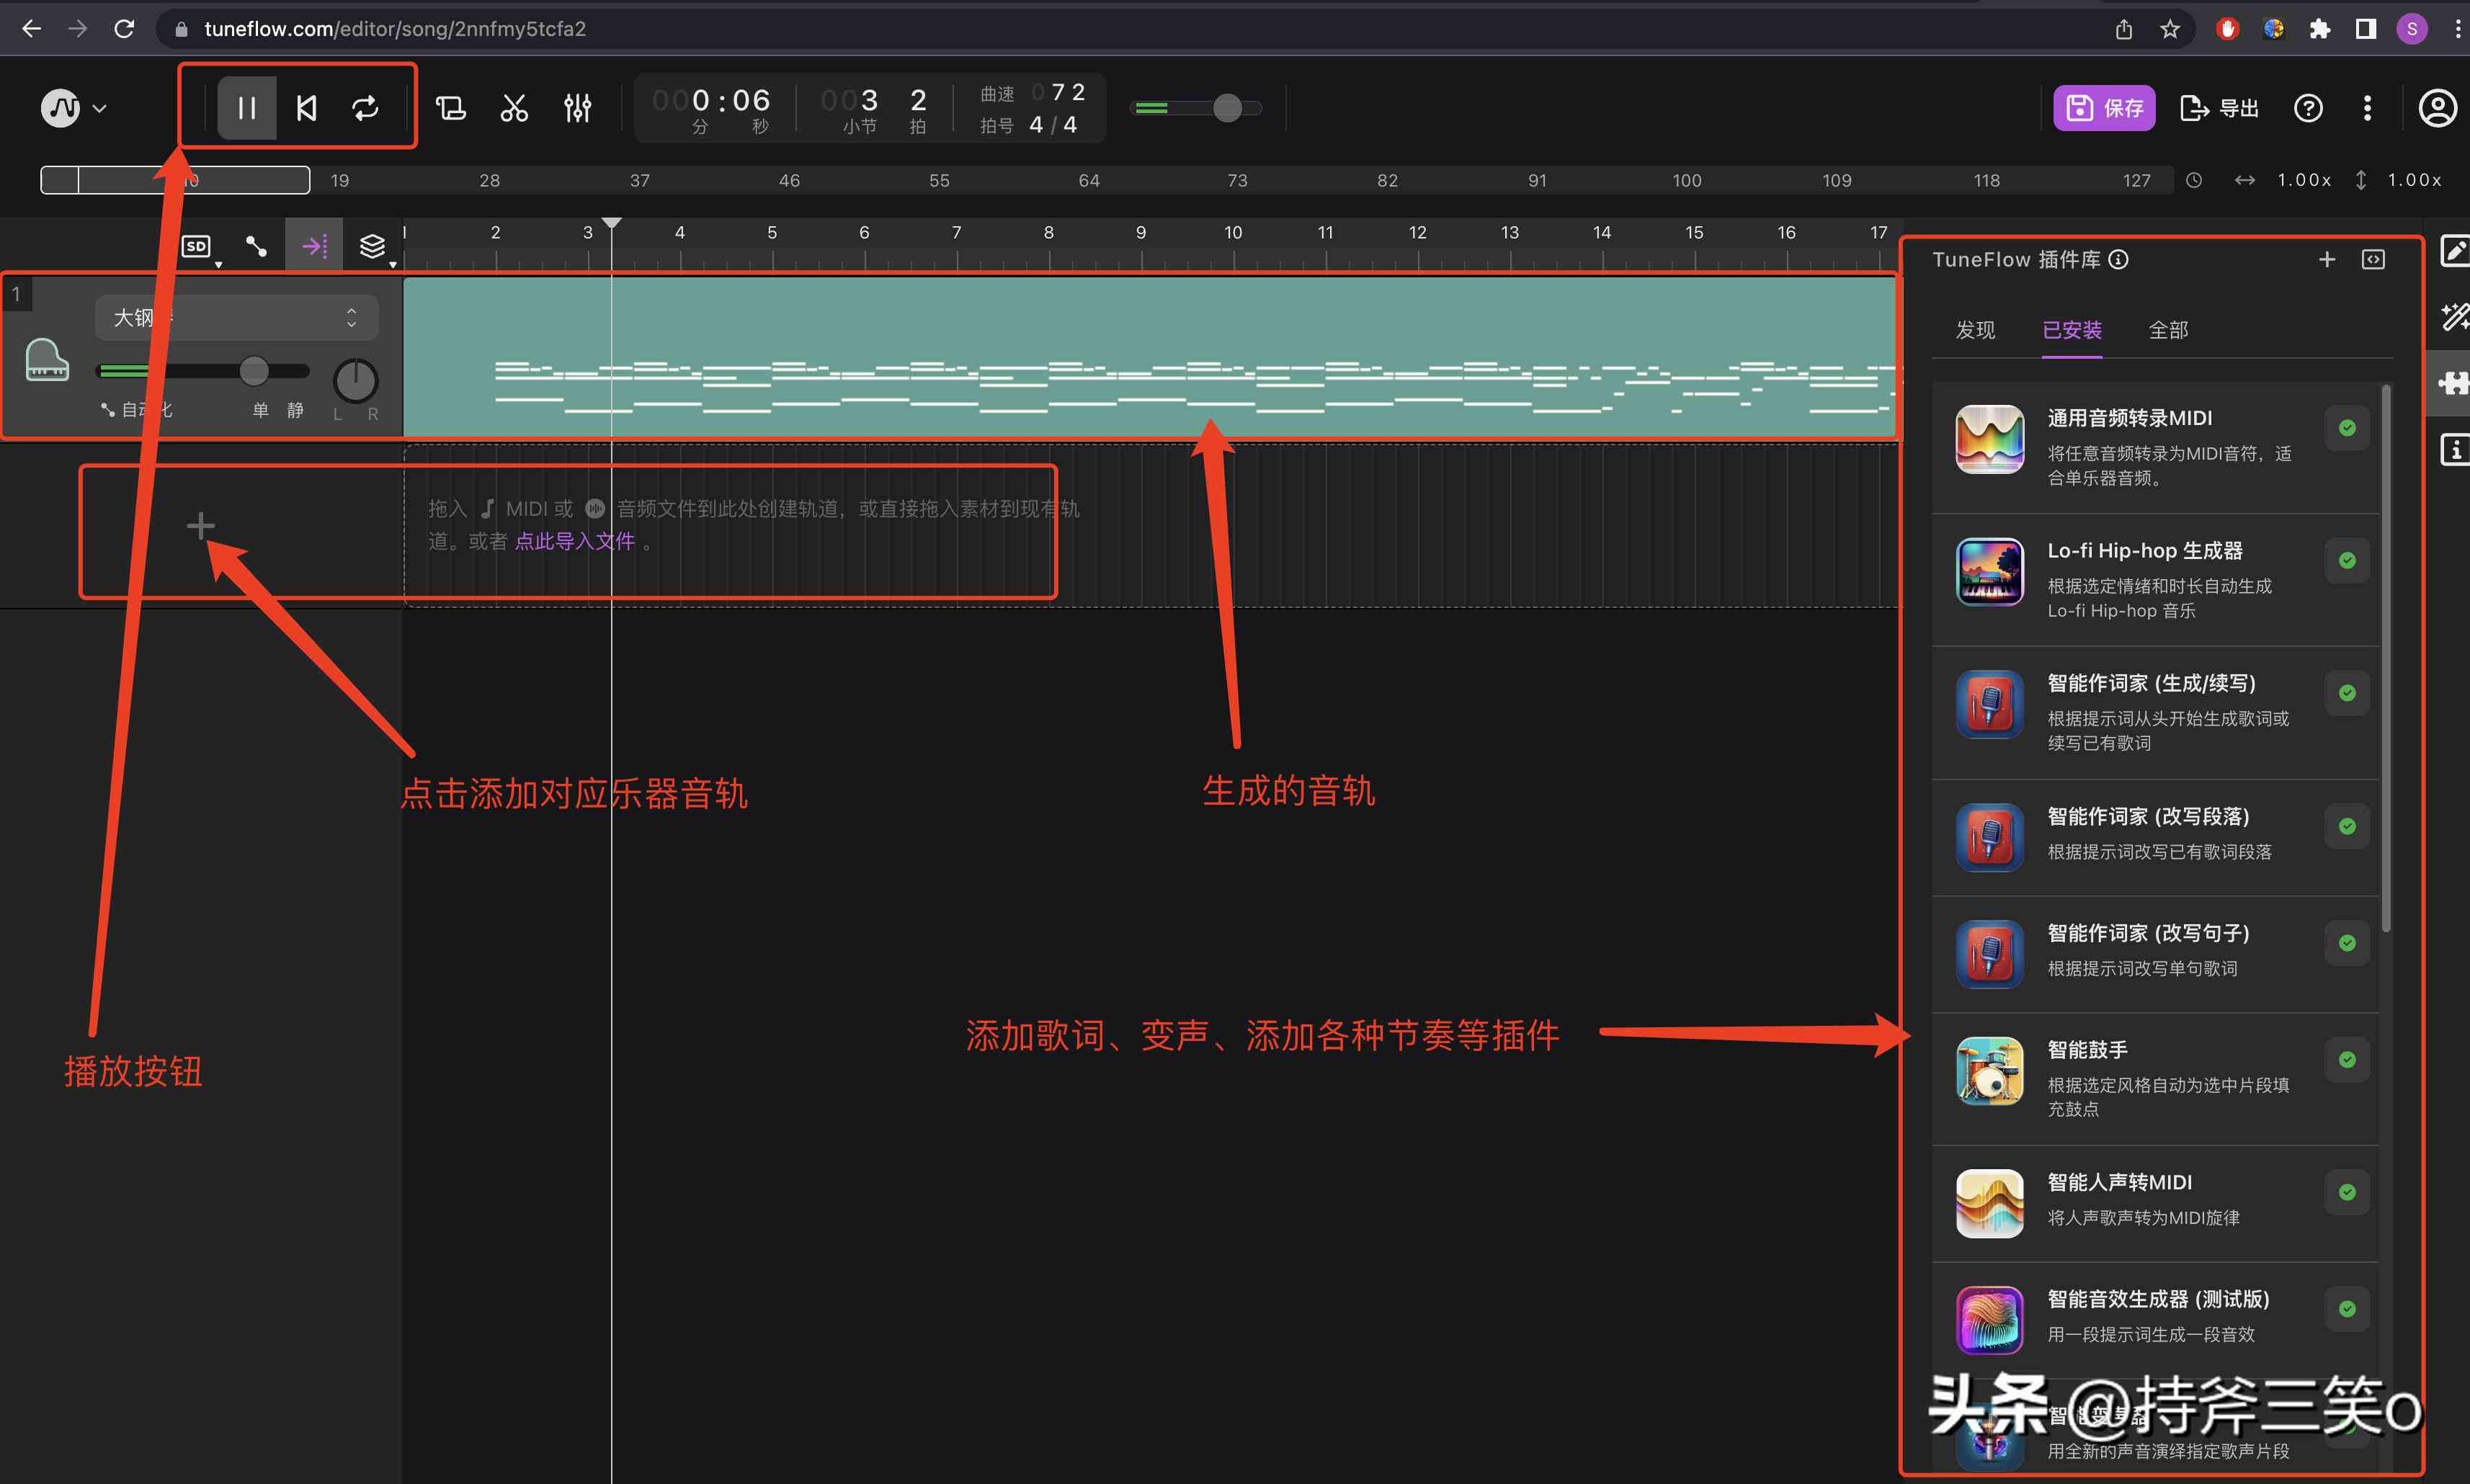The image size is (2470, 1484).
Task: Click the piano instrument icon on track 1
Action: coord(47,360)
